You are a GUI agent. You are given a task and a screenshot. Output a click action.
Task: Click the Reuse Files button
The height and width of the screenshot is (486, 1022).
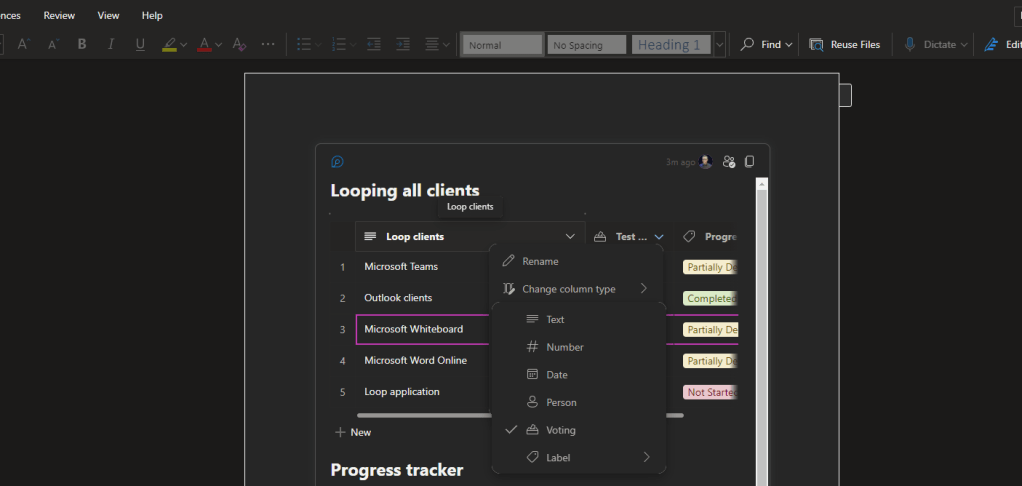pos(845,45)
